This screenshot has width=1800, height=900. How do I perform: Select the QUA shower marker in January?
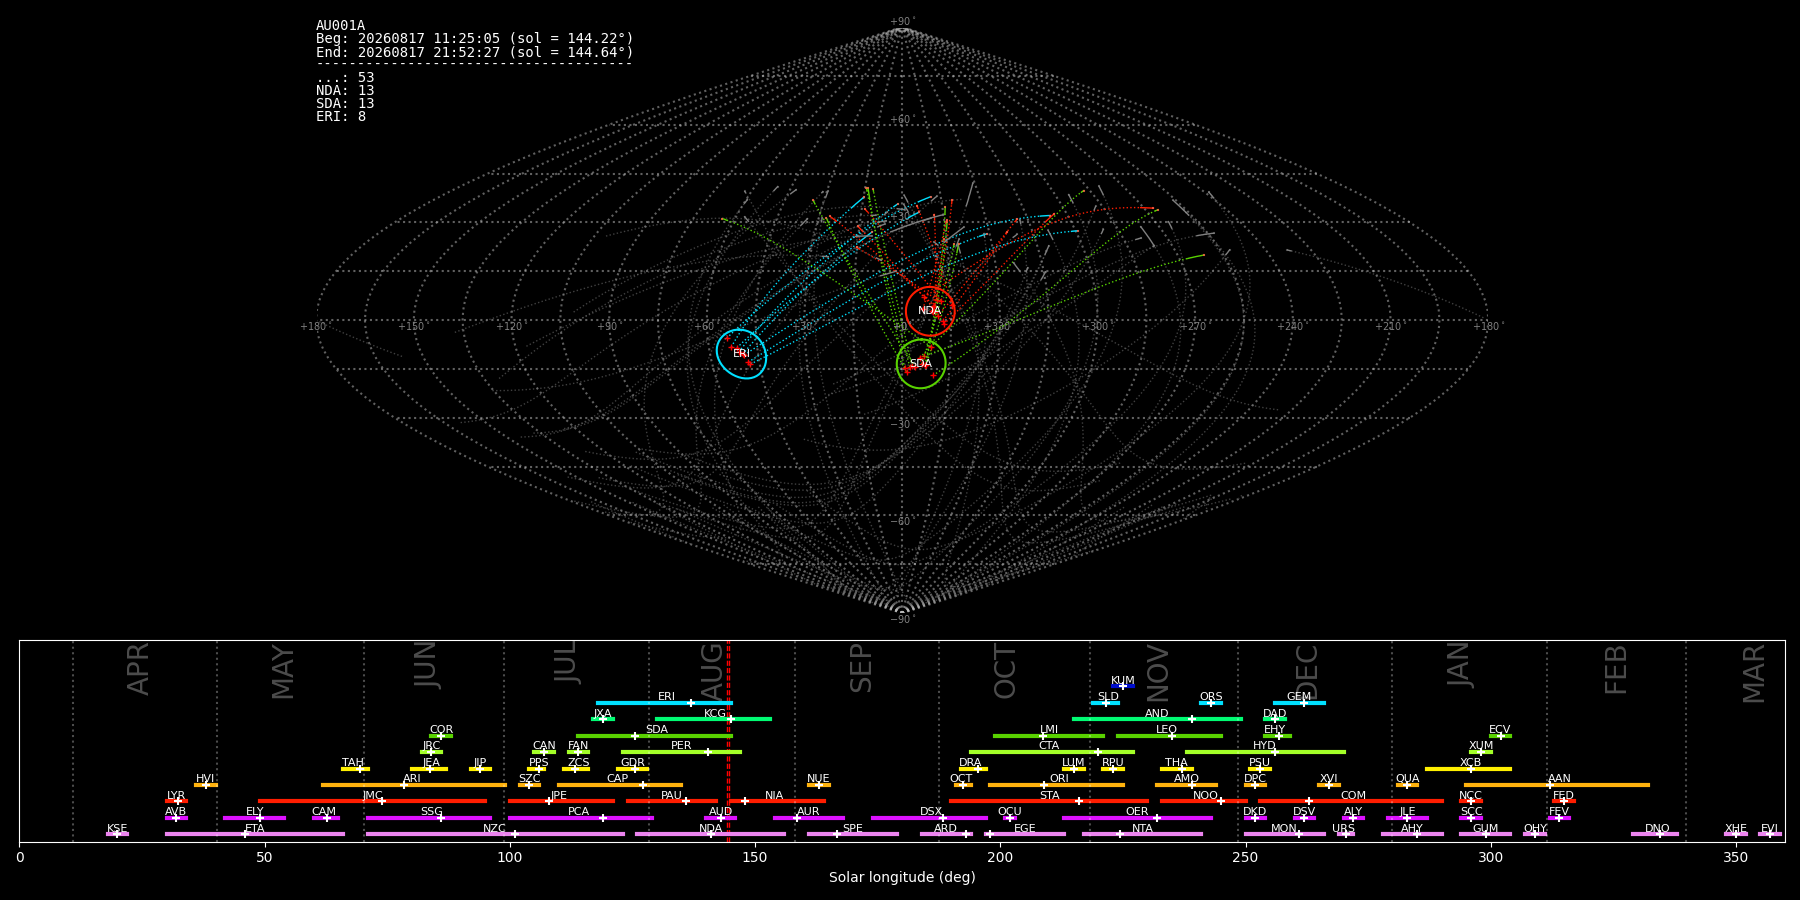coord(1407,785)
